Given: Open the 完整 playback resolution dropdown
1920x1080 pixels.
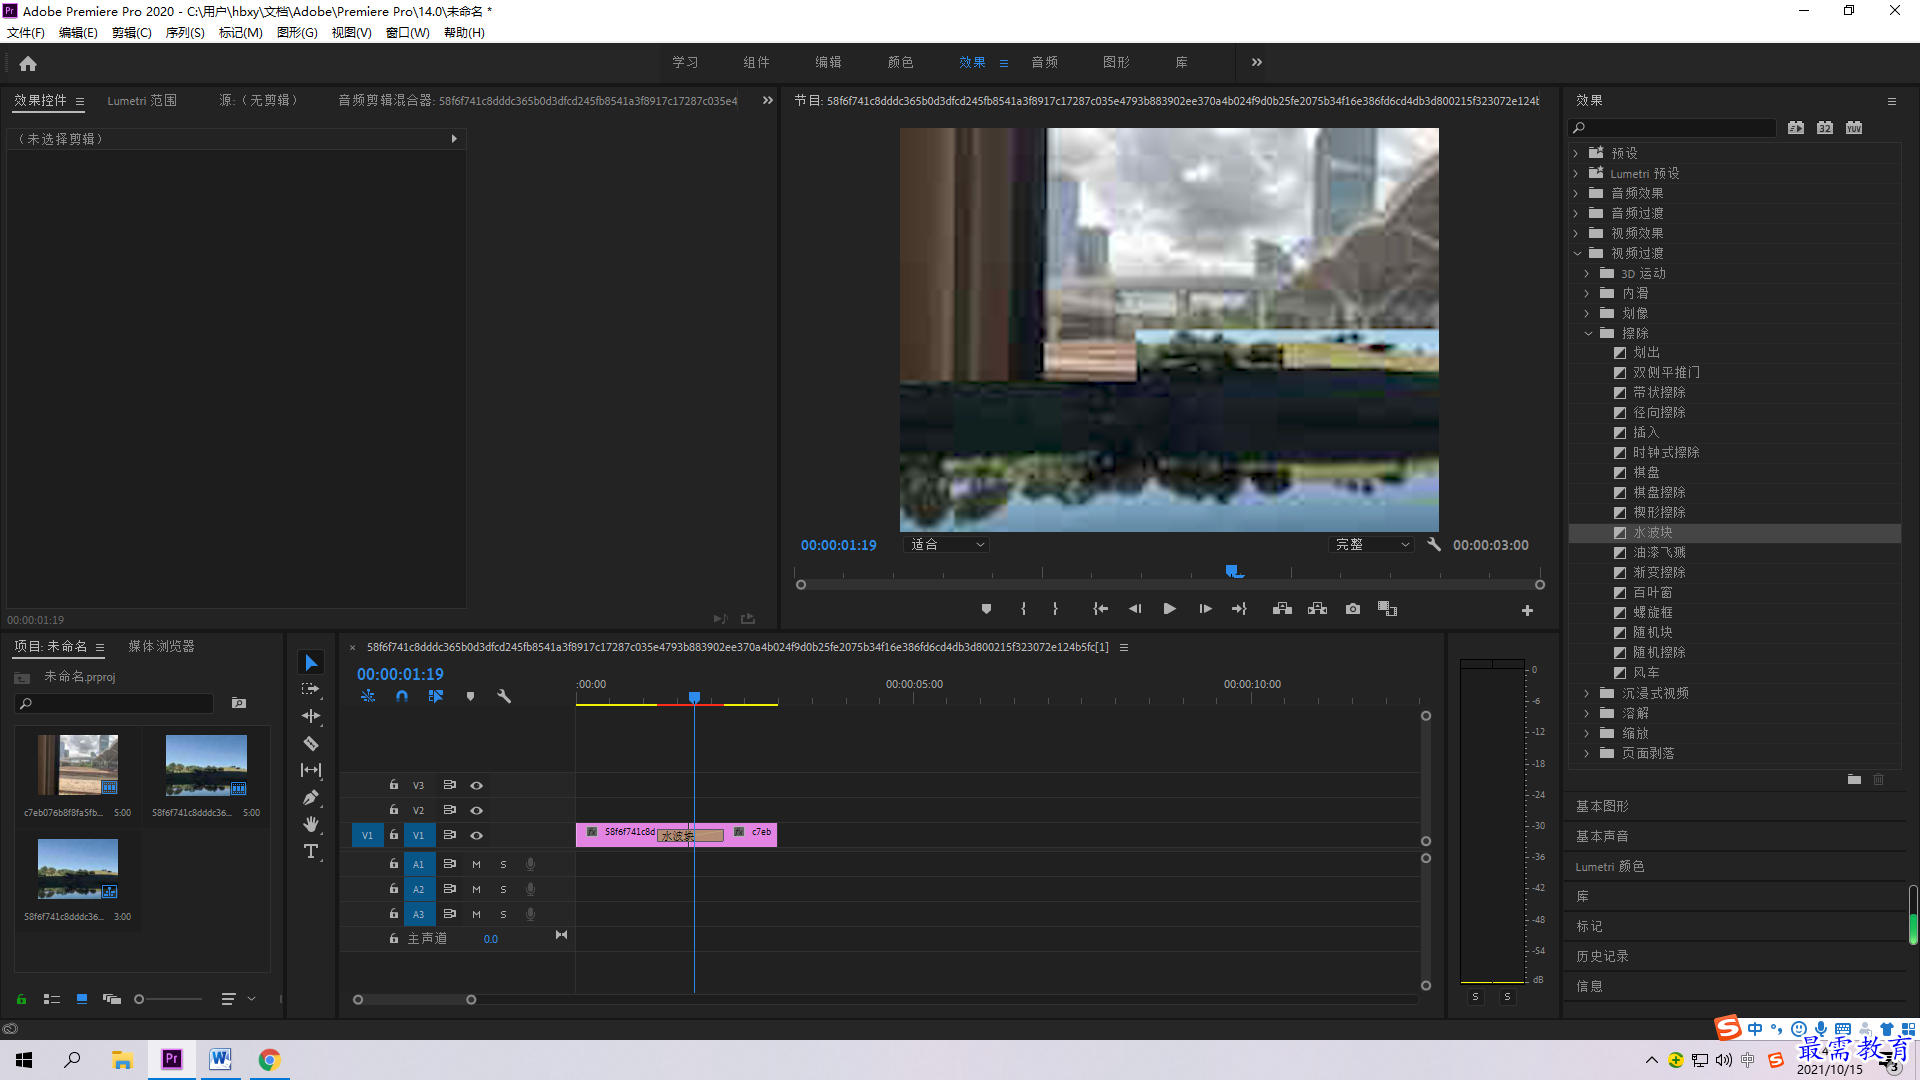Looking at the screenshot, I should click(x=1372, y=545).
